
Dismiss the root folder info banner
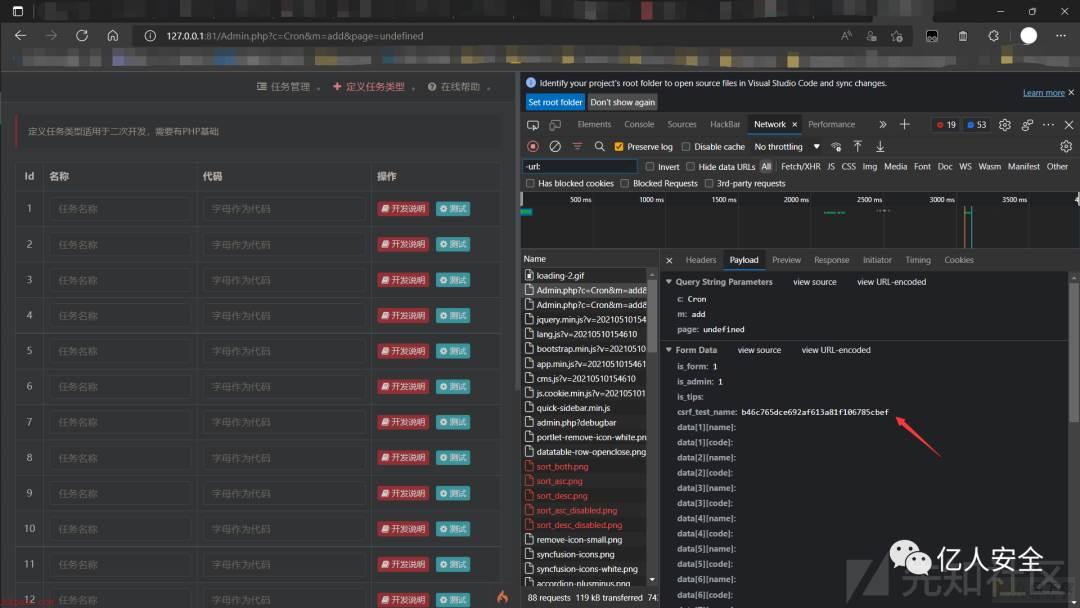tap(1071, 92)
